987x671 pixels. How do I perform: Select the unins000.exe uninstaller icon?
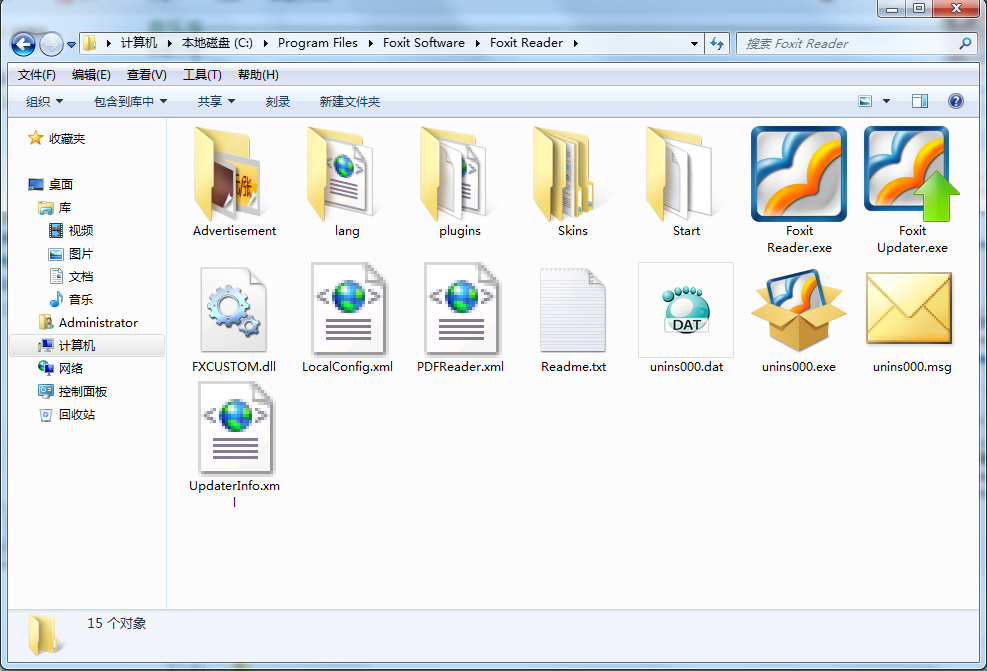[798, 311]
